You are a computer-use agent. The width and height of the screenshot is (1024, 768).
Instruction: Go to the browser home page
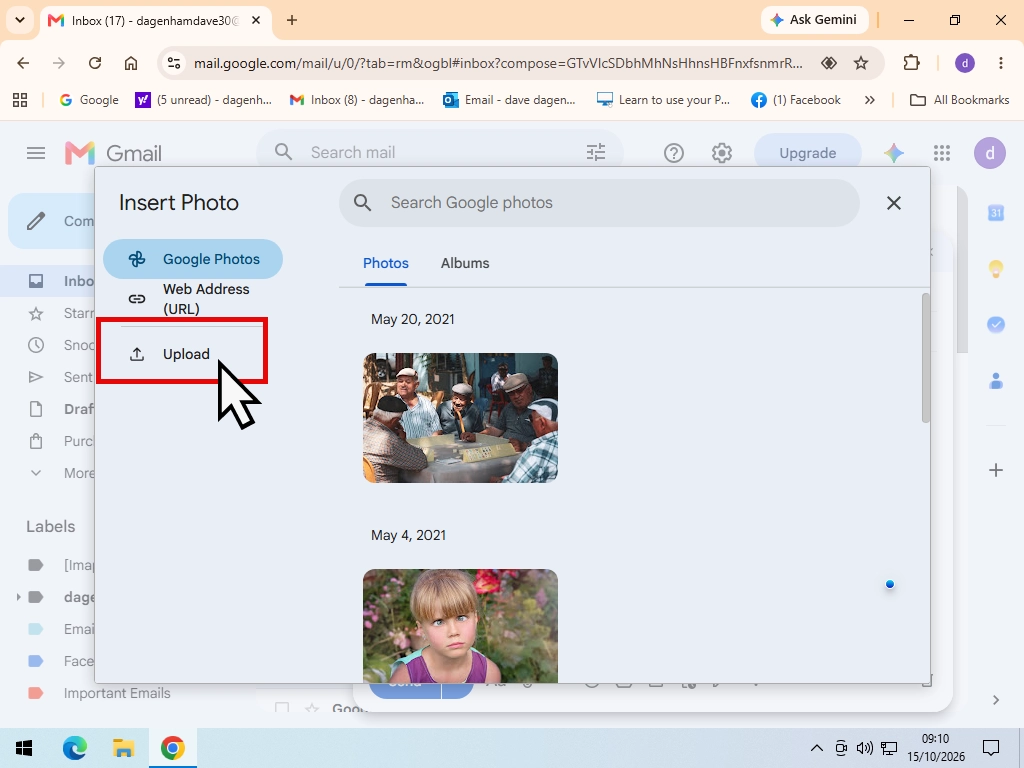pyautogui.click(x=131, y=63)
